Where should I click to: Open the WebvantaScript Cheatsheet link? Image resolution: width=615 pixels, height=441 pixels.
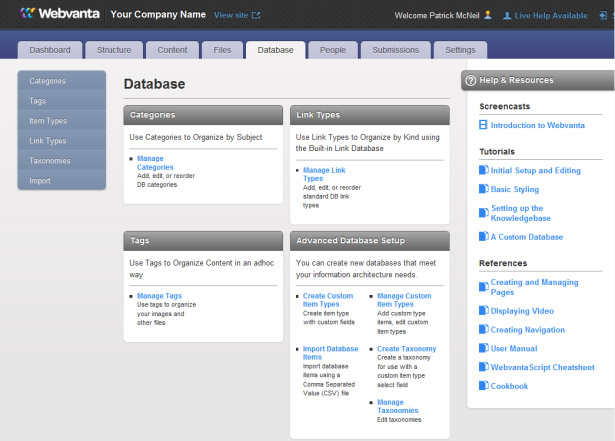pos(542,367)
